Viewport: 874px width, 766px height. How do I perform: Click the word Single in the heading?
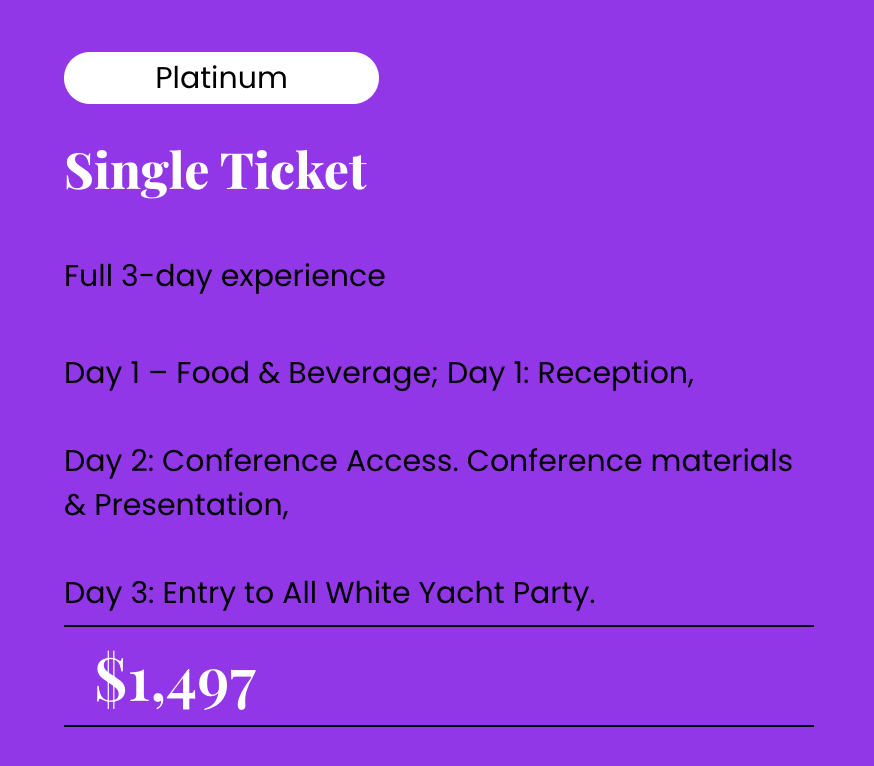[137, 172]
